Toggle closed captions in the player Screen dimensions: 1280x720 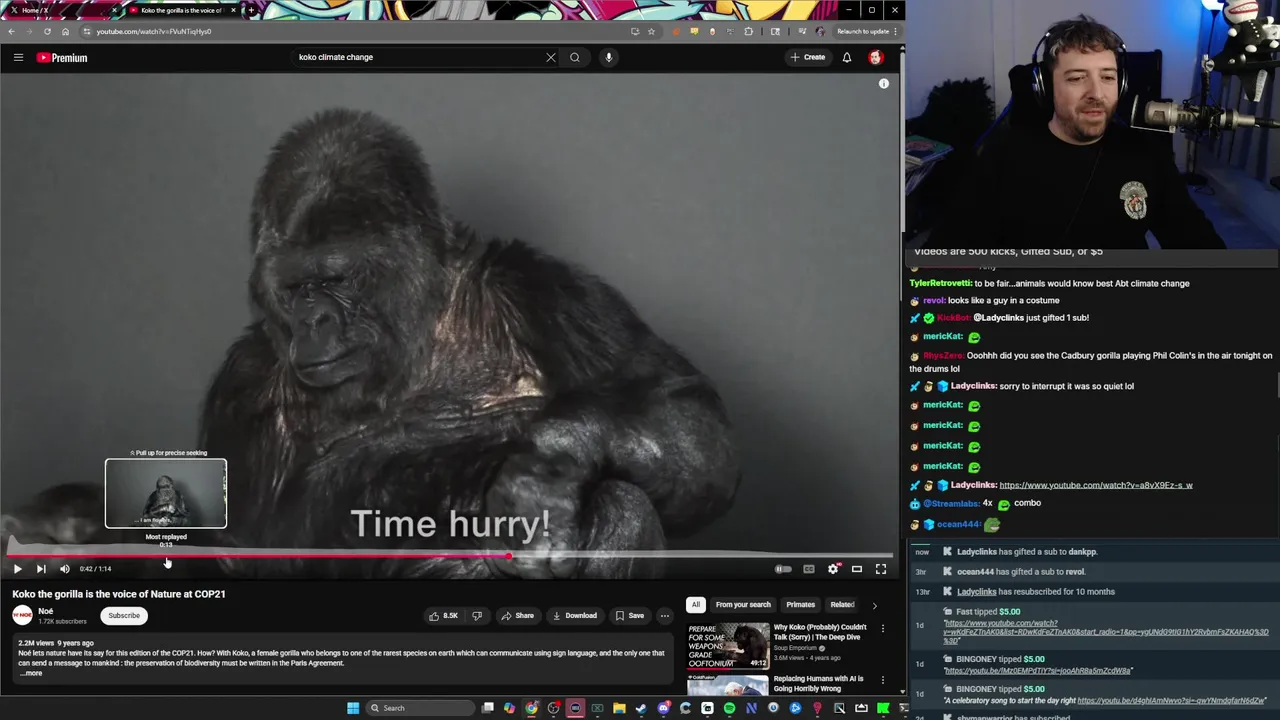coord(809,569)
